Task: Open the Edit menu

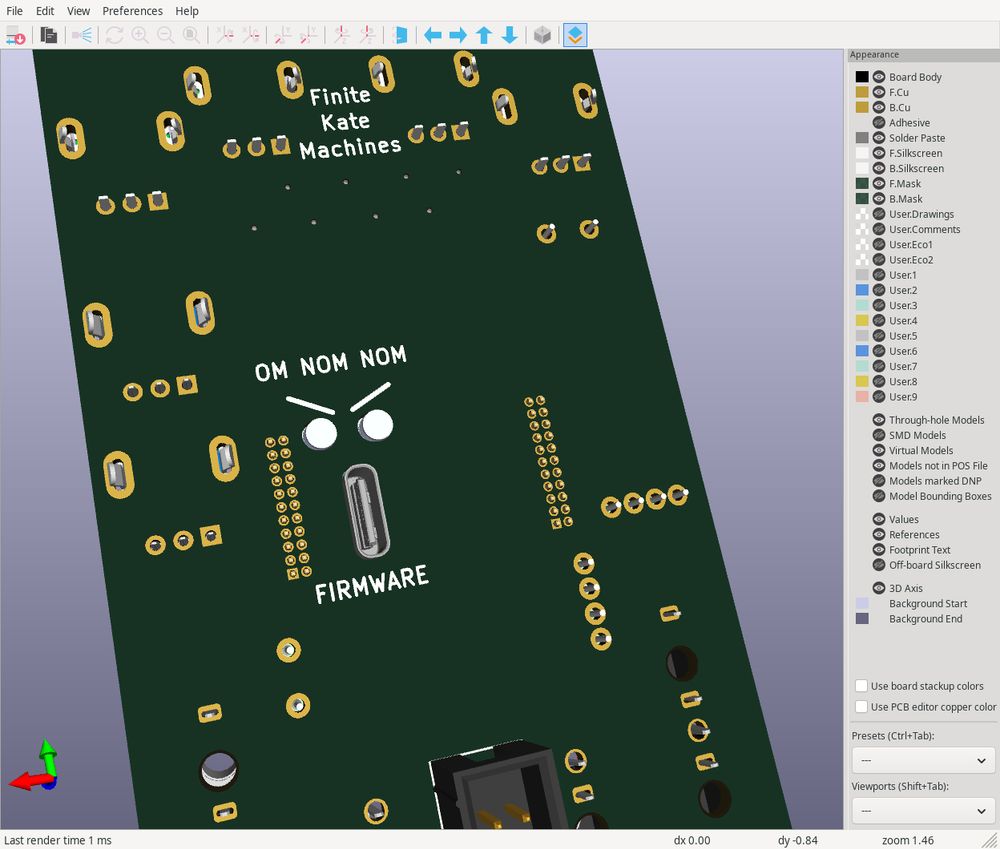Action: (x=45, y=11)
